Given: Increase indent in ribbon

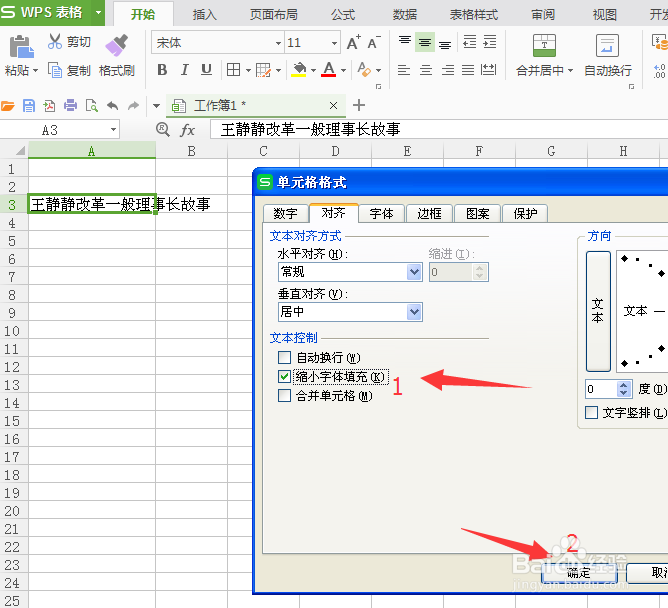Looking at the screenshot, I should 490,42.
